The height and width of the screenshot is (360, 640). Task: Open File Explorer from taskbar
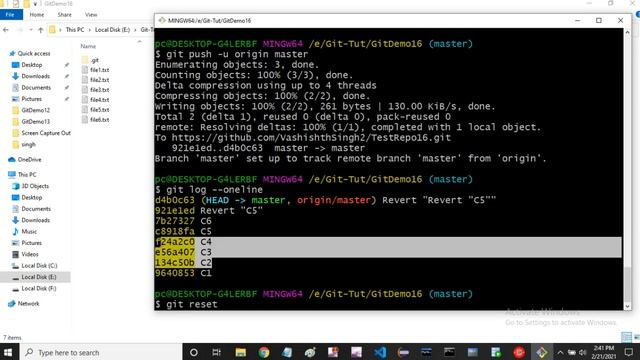pyautogui.click(x=240, y=352)
